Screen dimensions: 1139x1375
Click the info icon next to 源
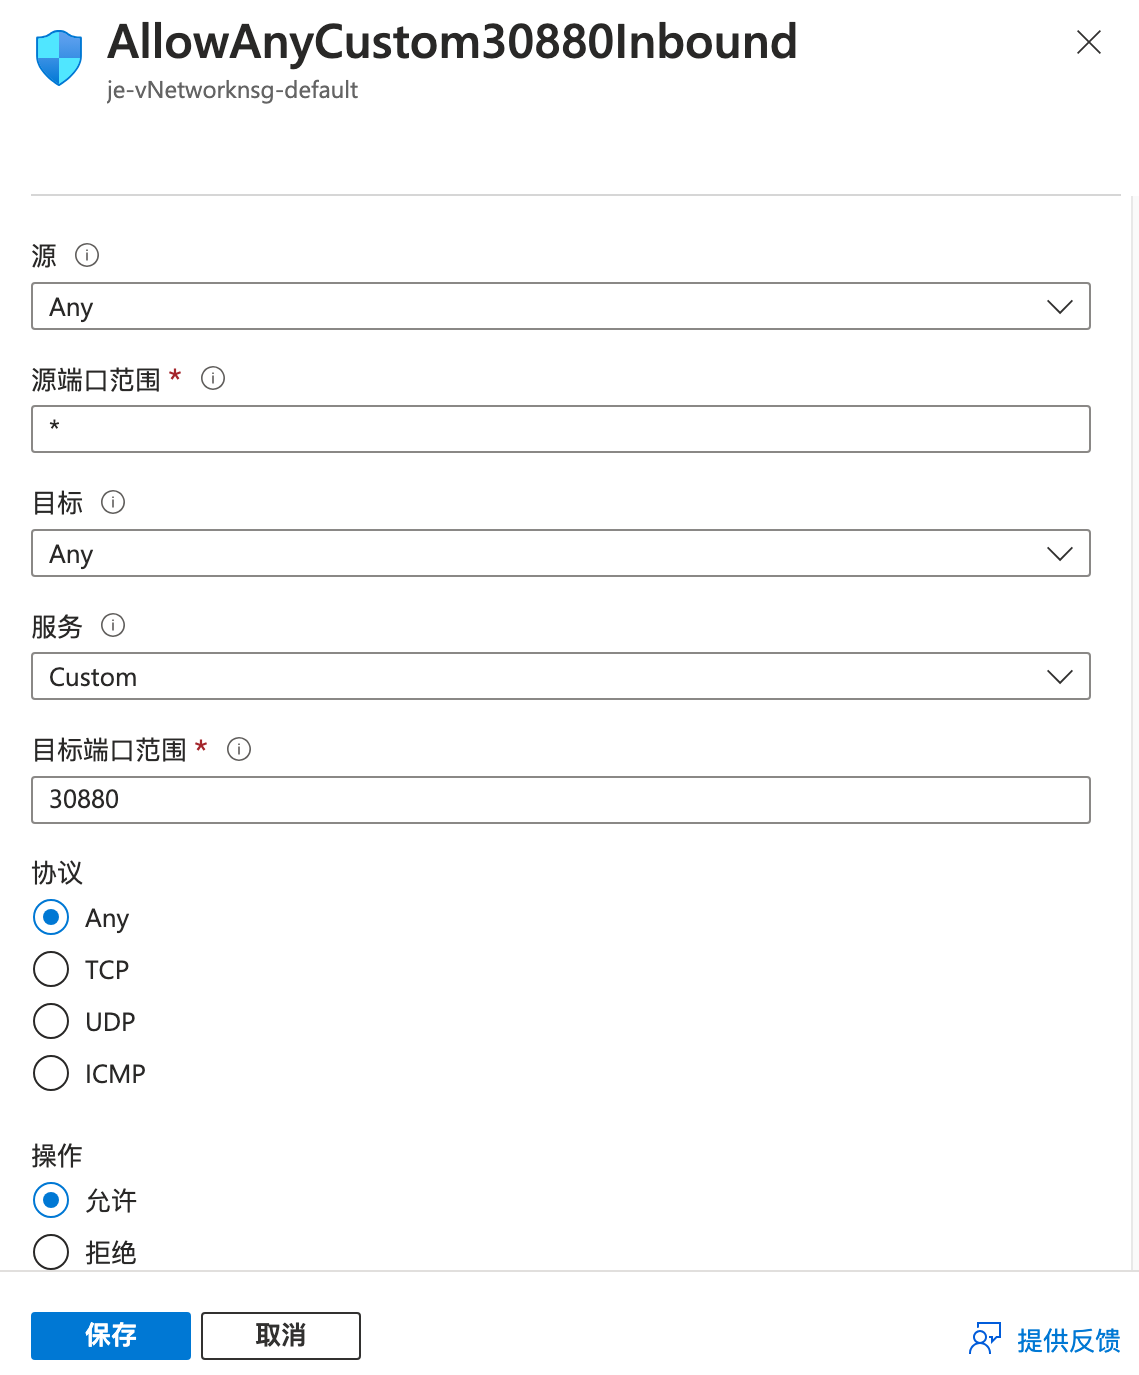(87, 255)
